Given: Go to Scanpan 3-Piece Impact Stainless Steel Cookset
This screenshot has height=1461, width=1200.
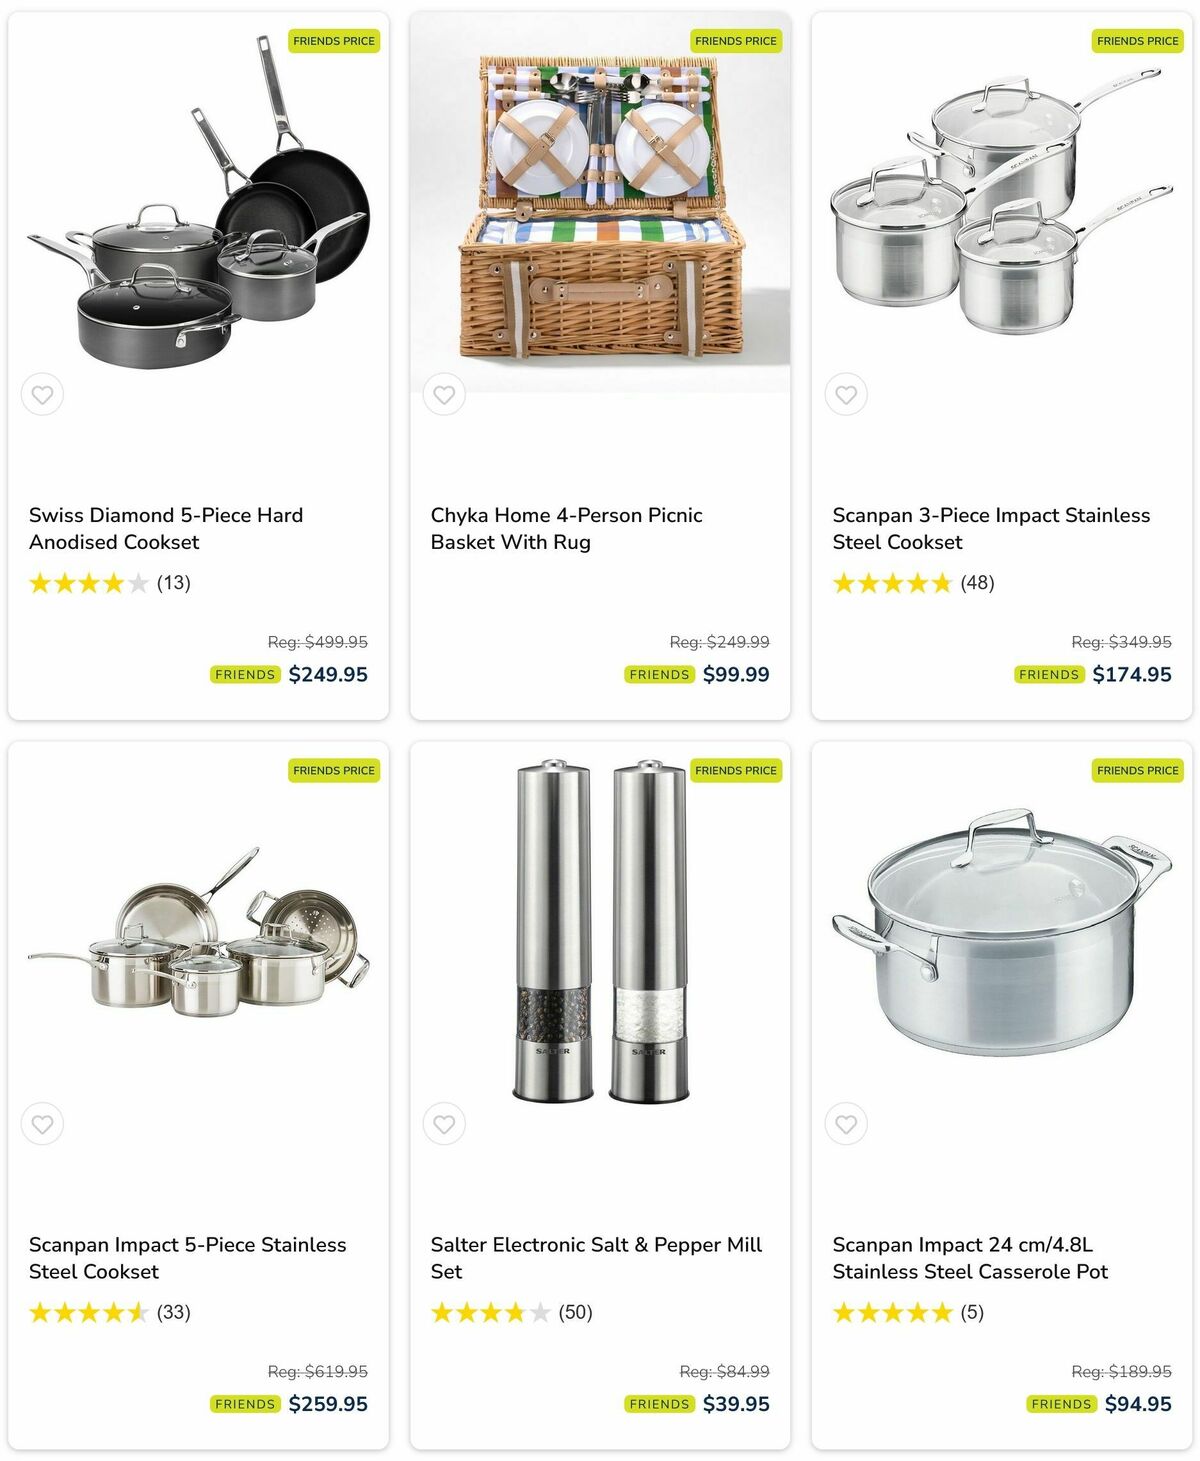Looking at the screenshot, I should [991, 528].
